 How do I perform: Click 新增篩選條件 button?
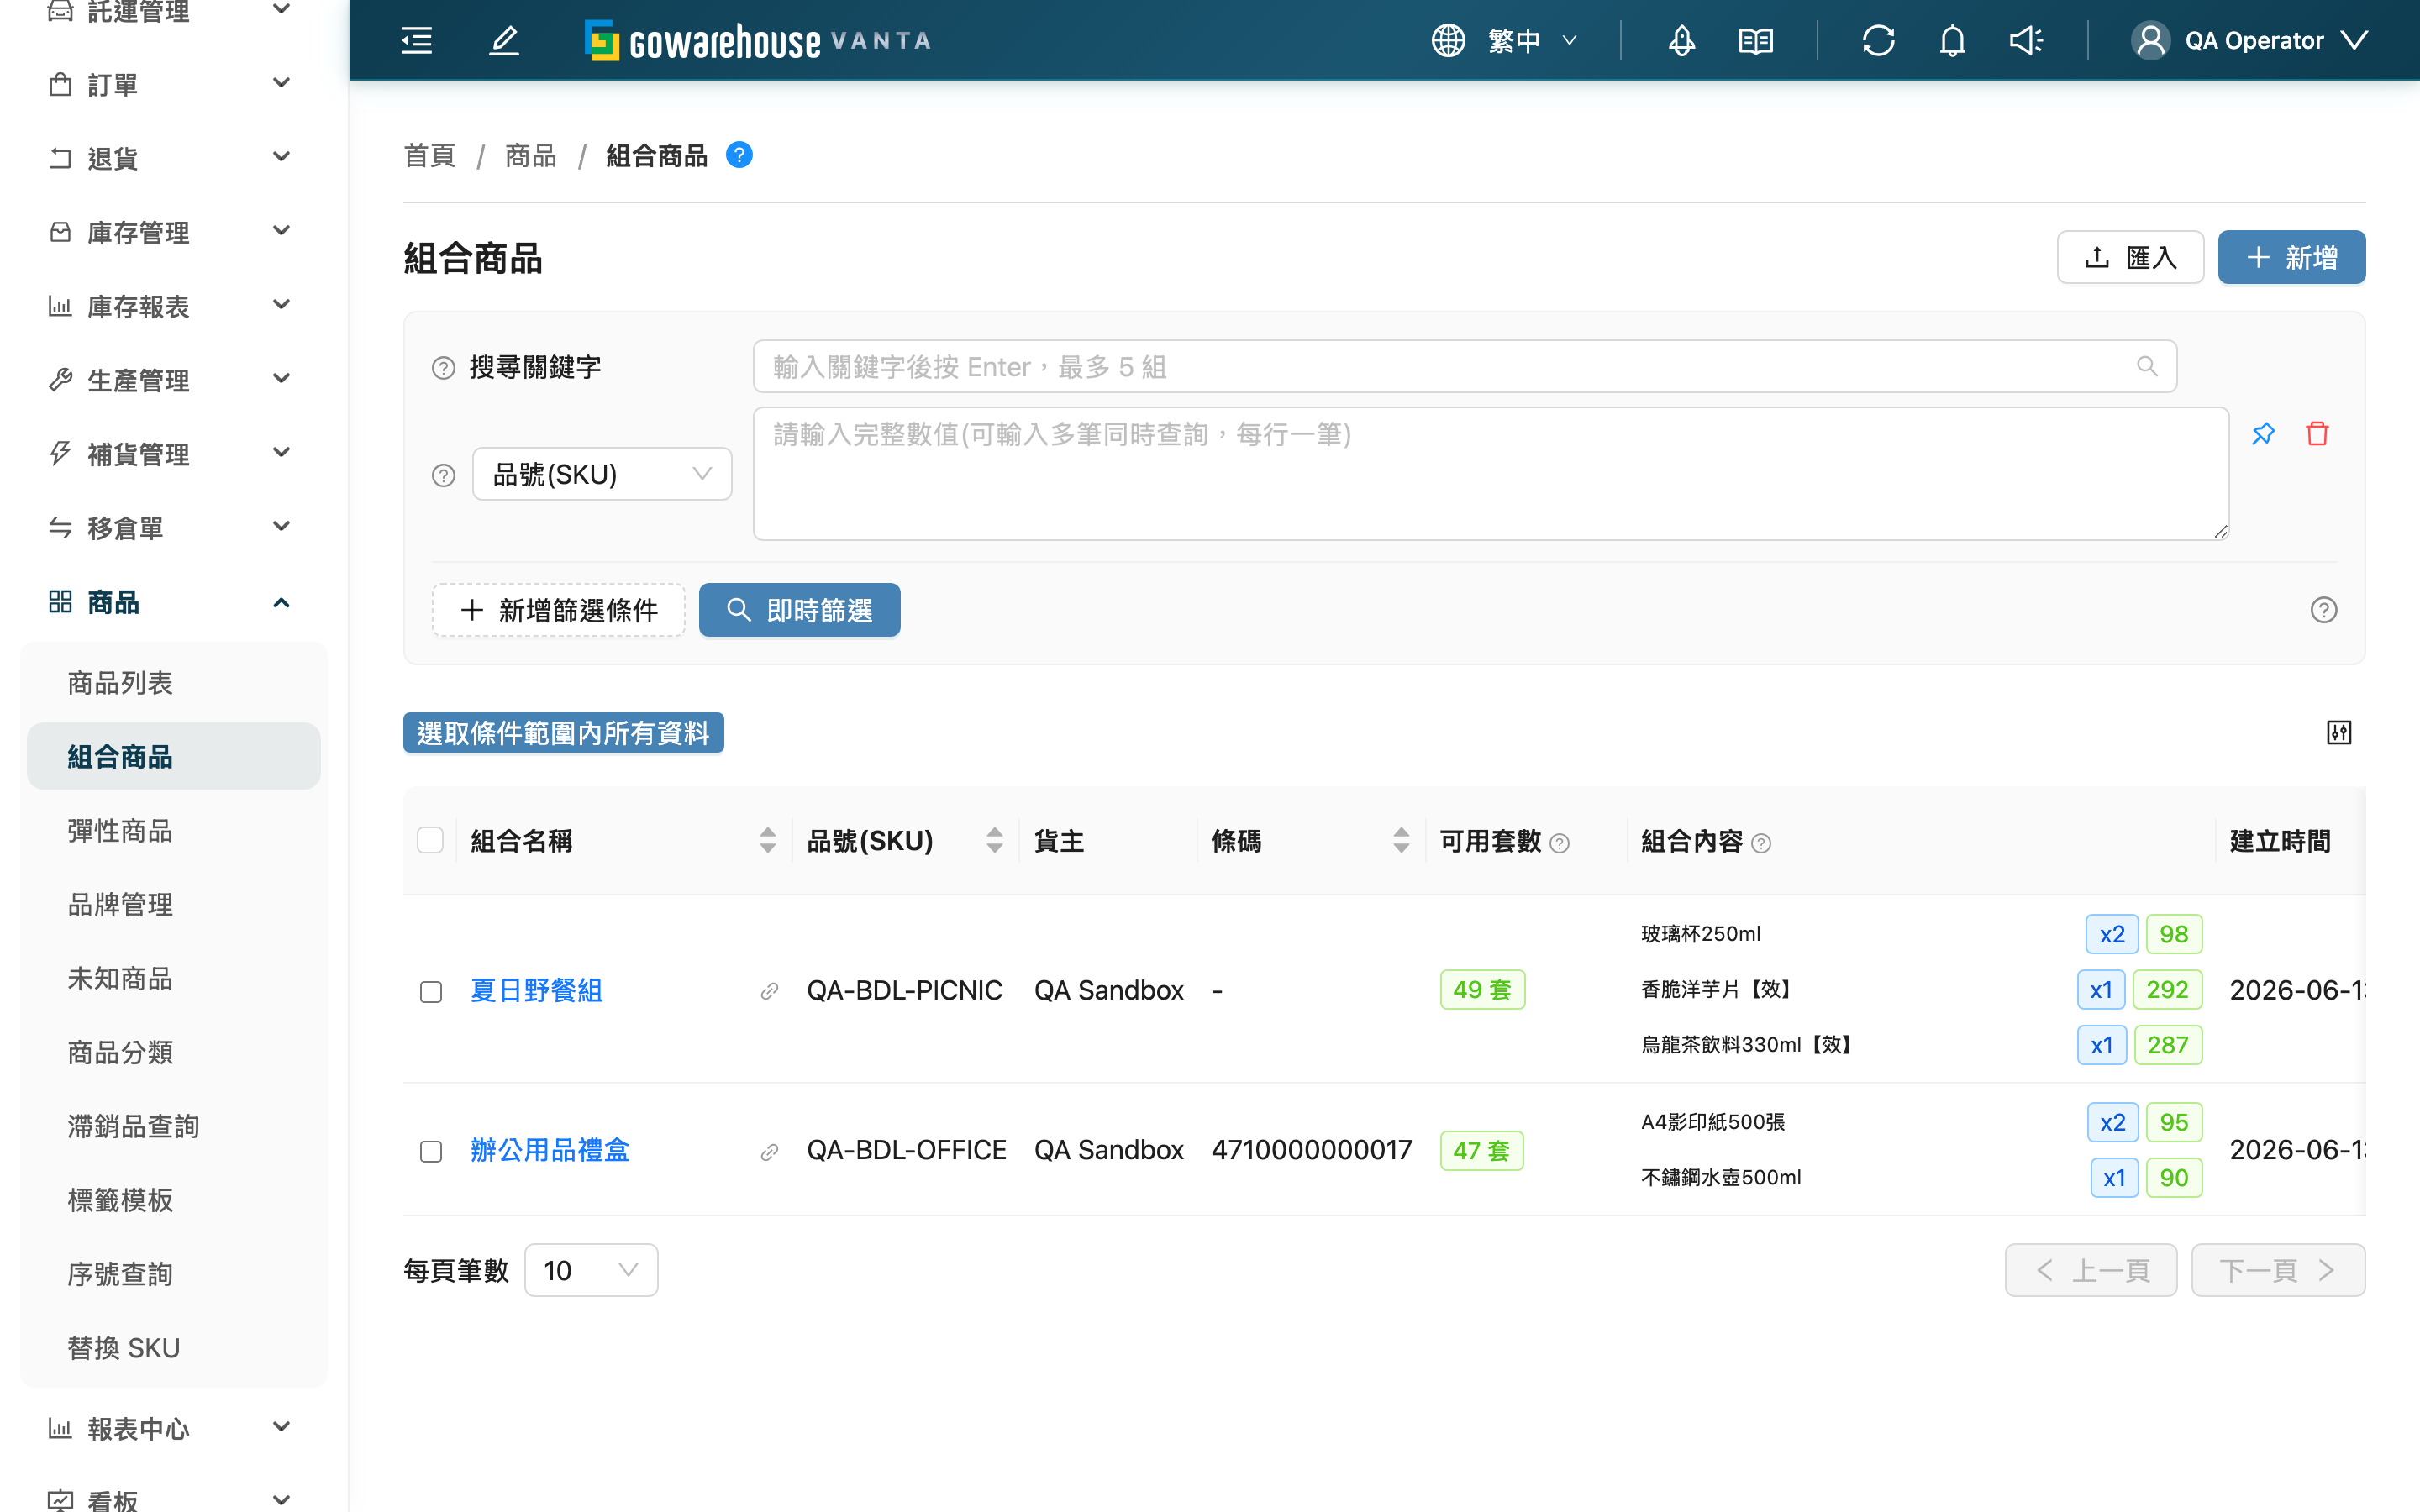click(558, 610)
